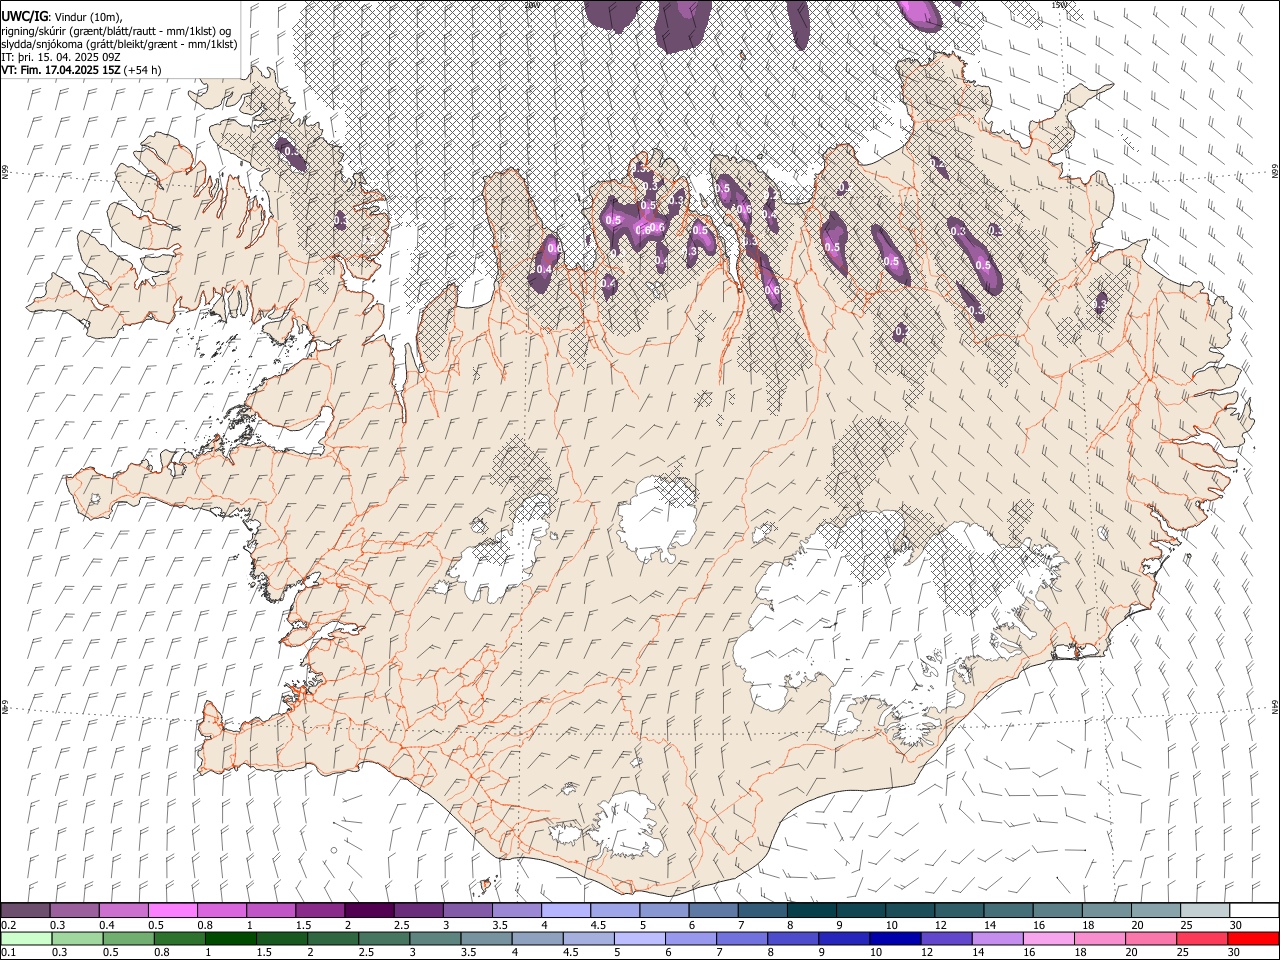The image size is (1280, 960).
Task: Click the '2.5' label in bottom legend row
Action: pos(367,953)
